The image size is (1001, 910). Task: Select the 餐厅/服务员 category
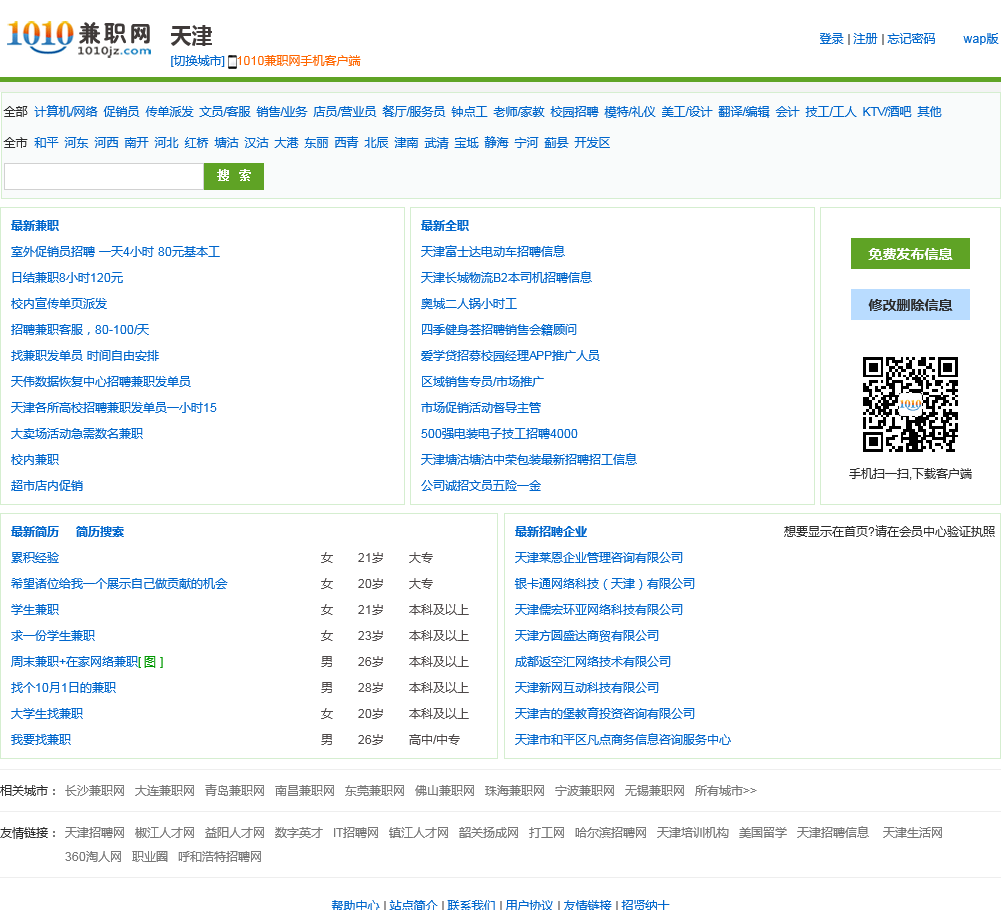(x=414, y=112)
